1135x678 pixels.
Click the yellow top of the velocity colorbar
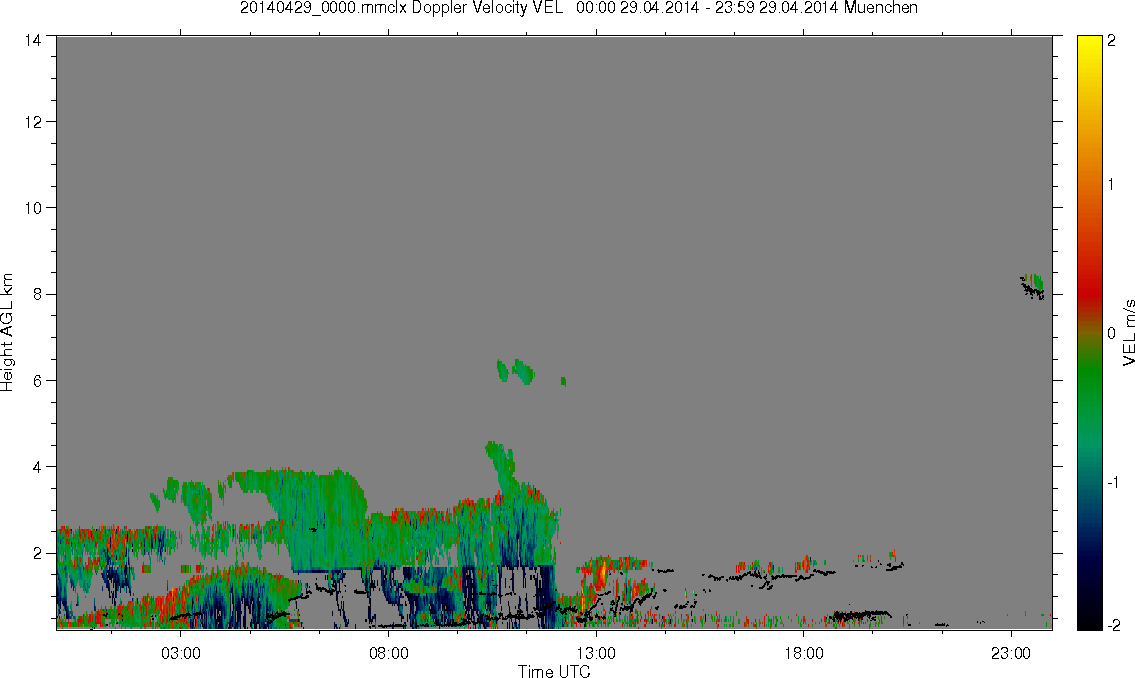[1089, 47]
